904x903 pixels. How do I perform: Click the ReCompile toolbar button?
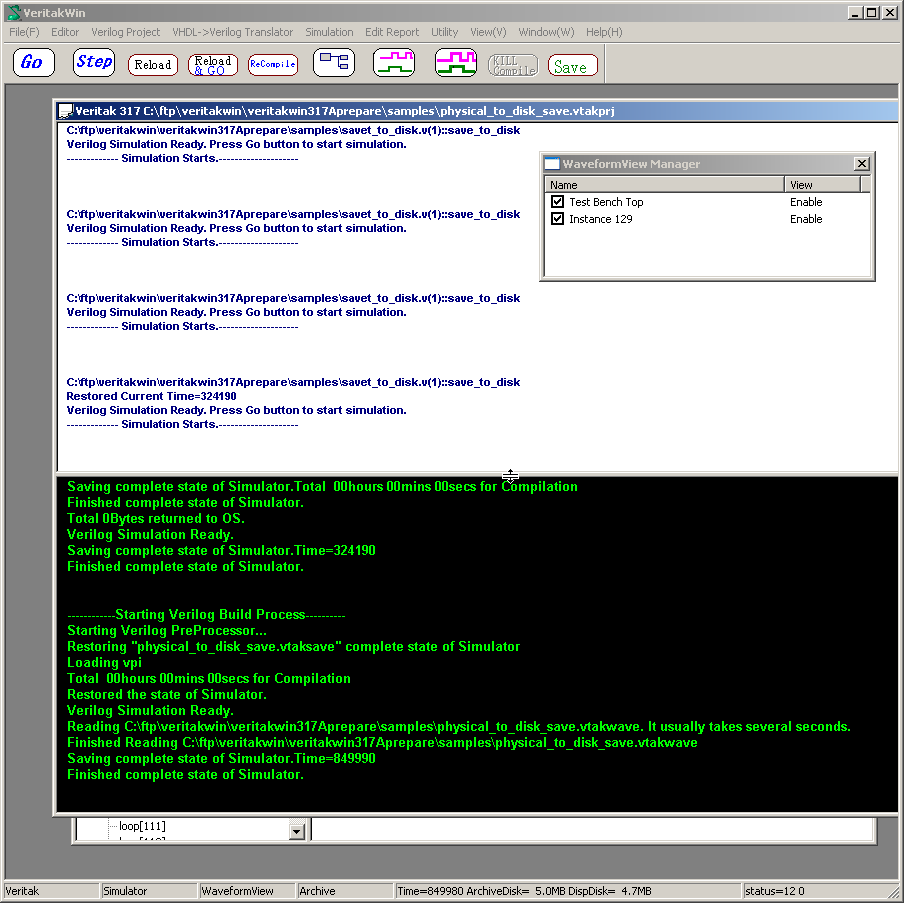coord(273,65)
